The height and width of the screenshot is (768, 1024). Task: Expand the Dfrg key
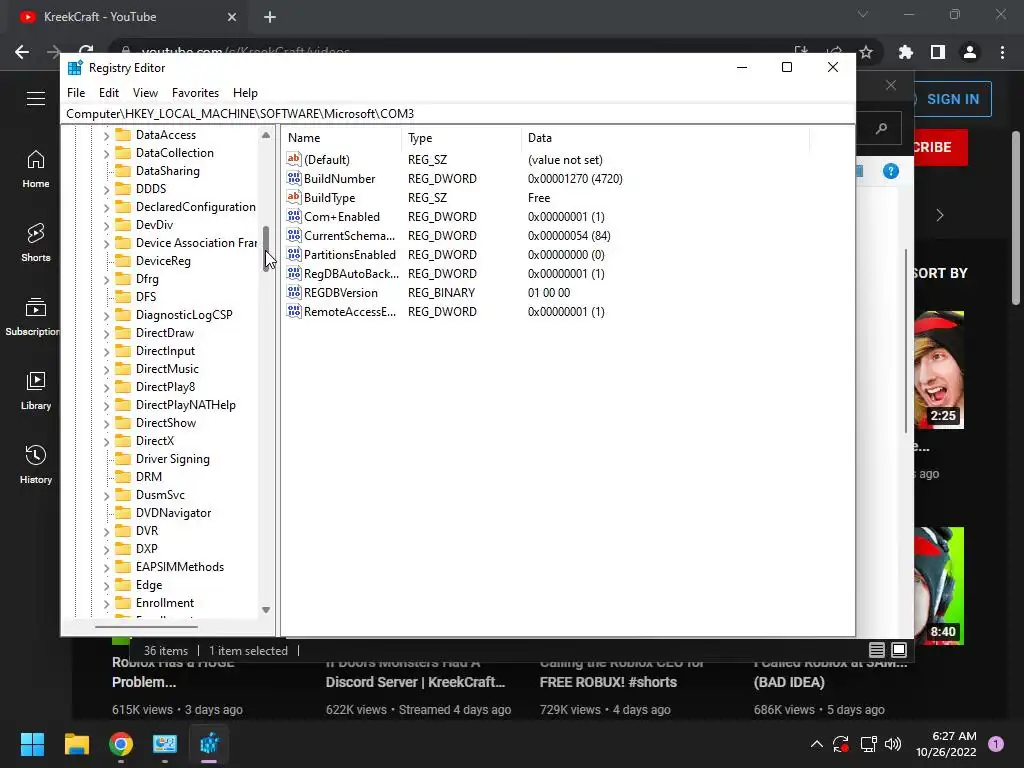(106, 280)
